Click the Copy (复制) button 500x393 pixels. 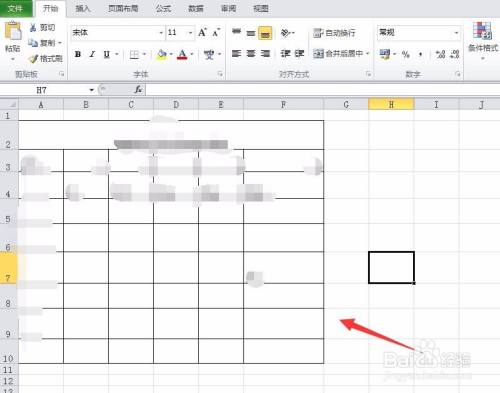point(42,43)
